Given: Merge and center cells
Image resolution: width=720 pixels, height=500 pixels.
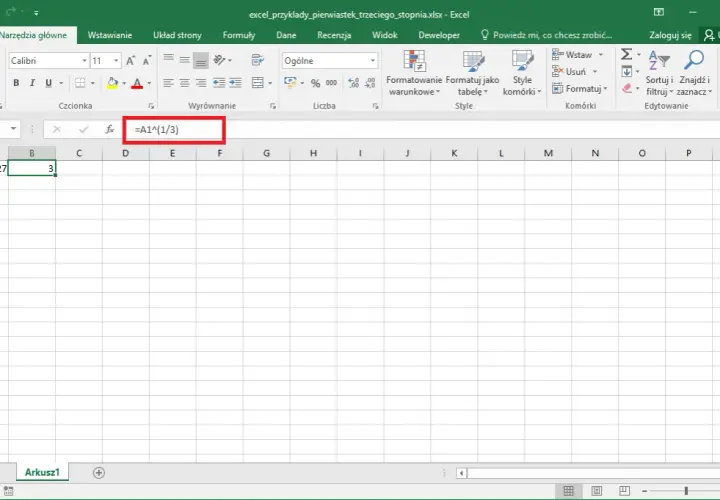Looking at the screenshot, I should (x=258, y=83).
